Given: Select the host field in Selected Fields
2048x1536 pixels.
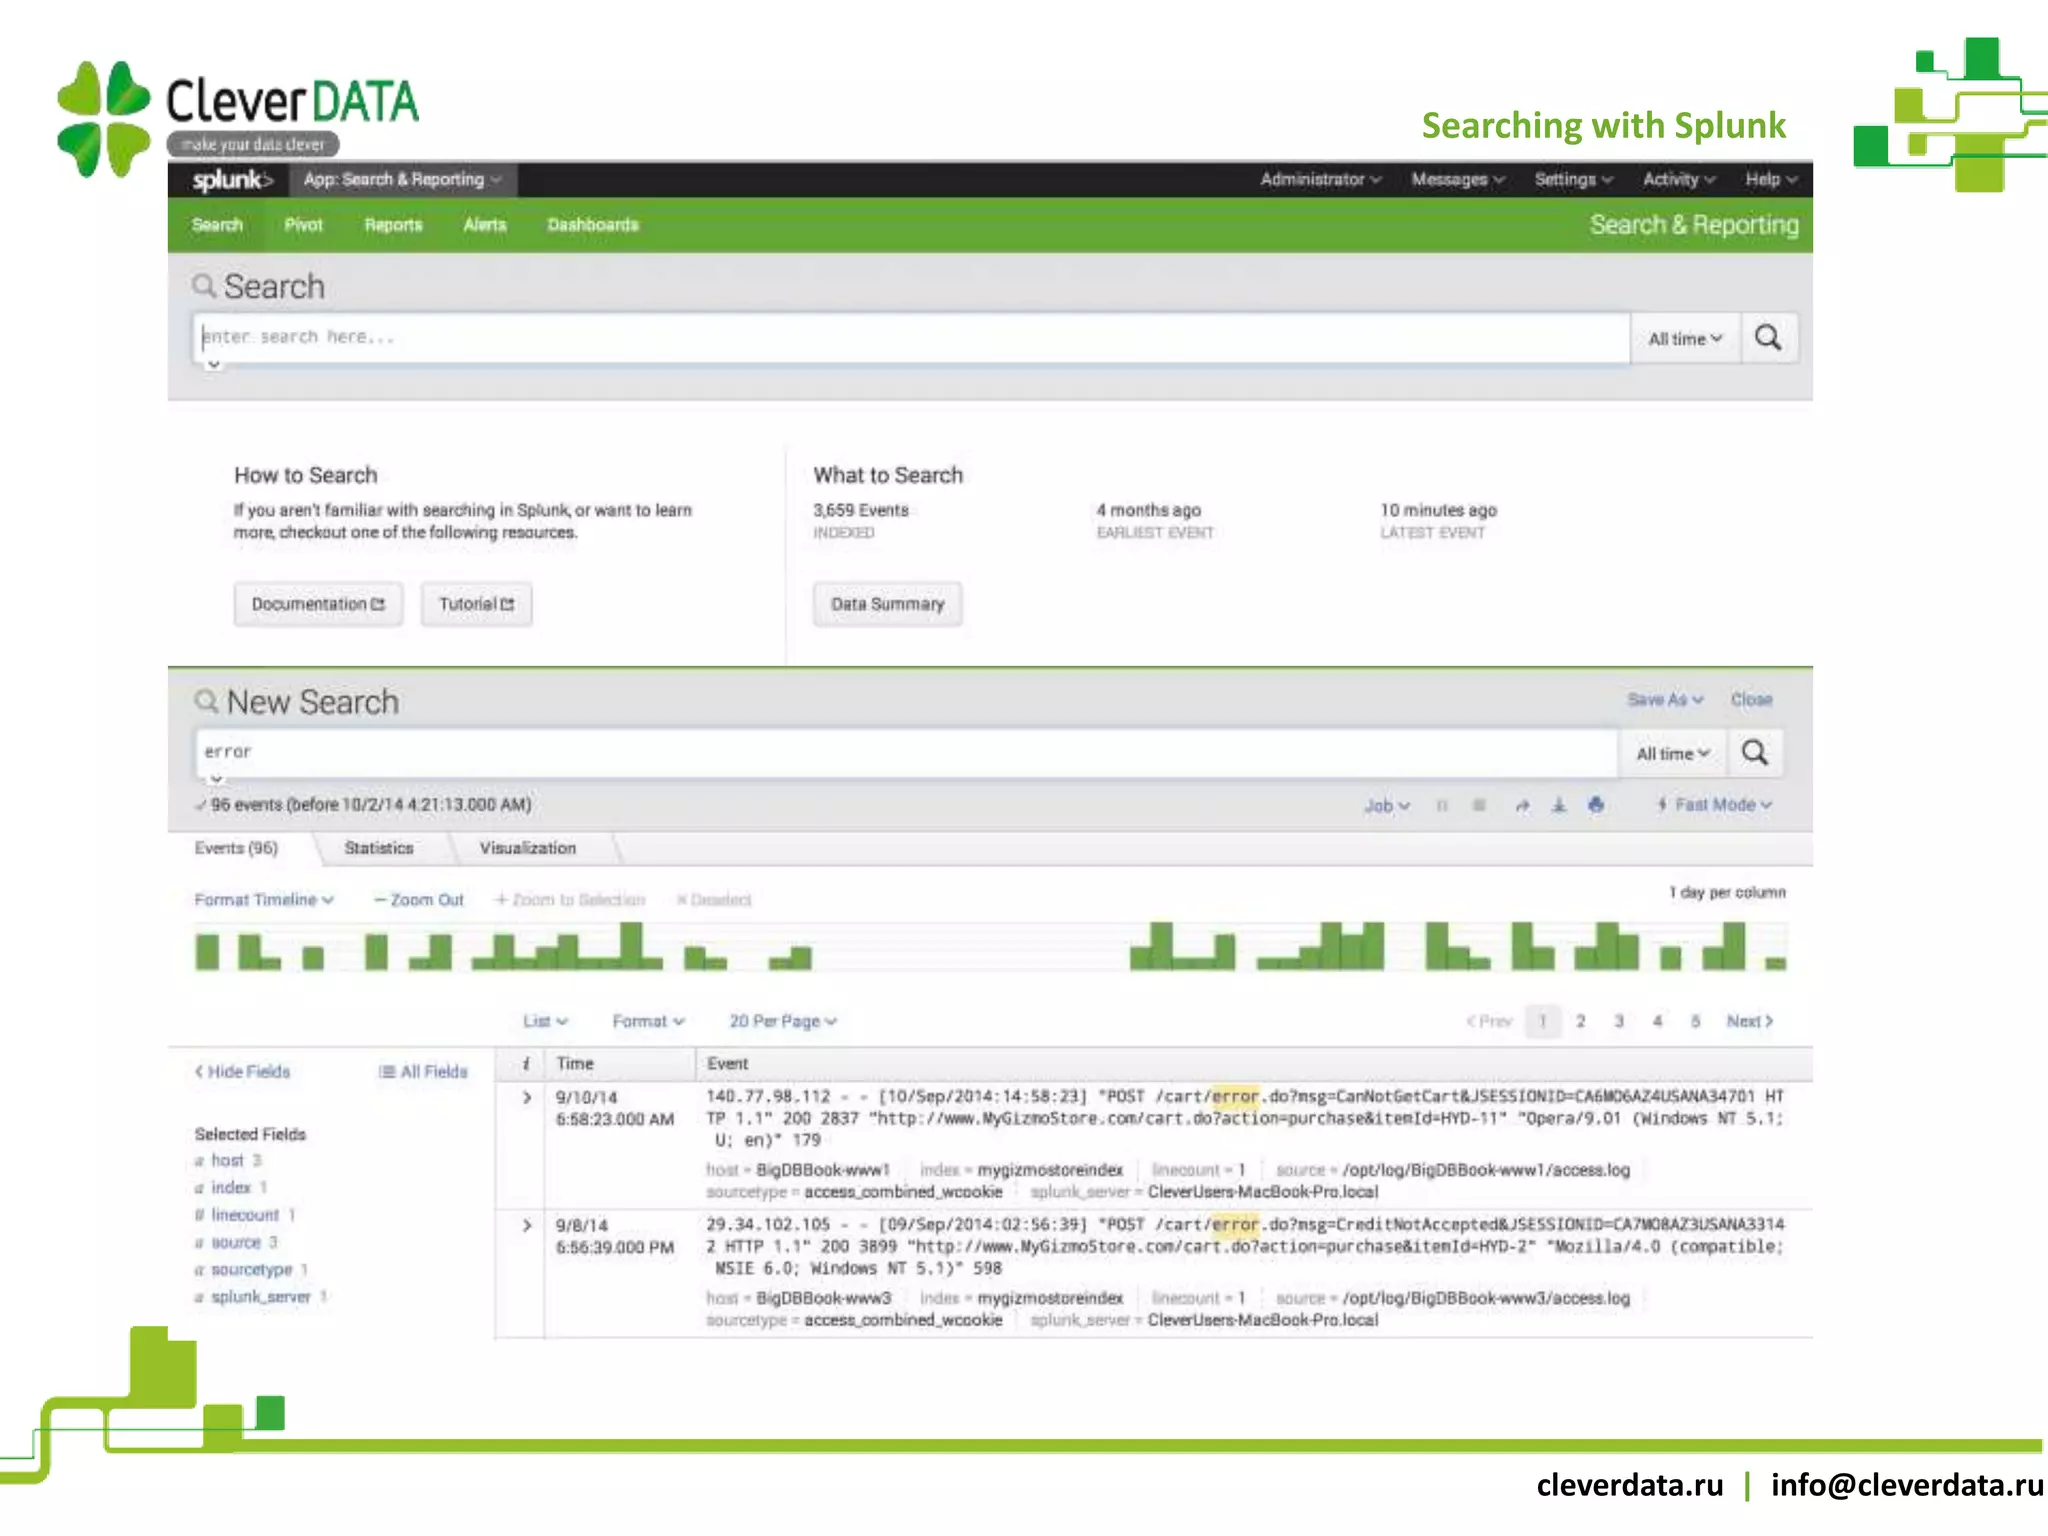Looking at the screenshot, I should [228, 1161].
